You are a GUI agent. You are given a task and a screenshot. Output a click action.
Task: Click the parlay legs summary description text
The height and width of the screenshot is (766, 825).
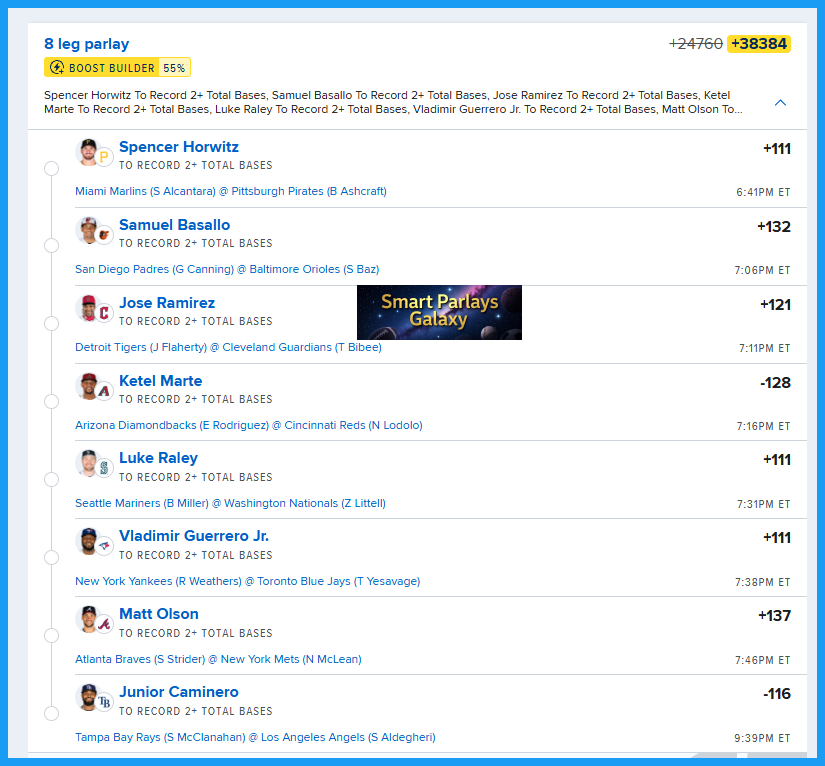point(393,102)
